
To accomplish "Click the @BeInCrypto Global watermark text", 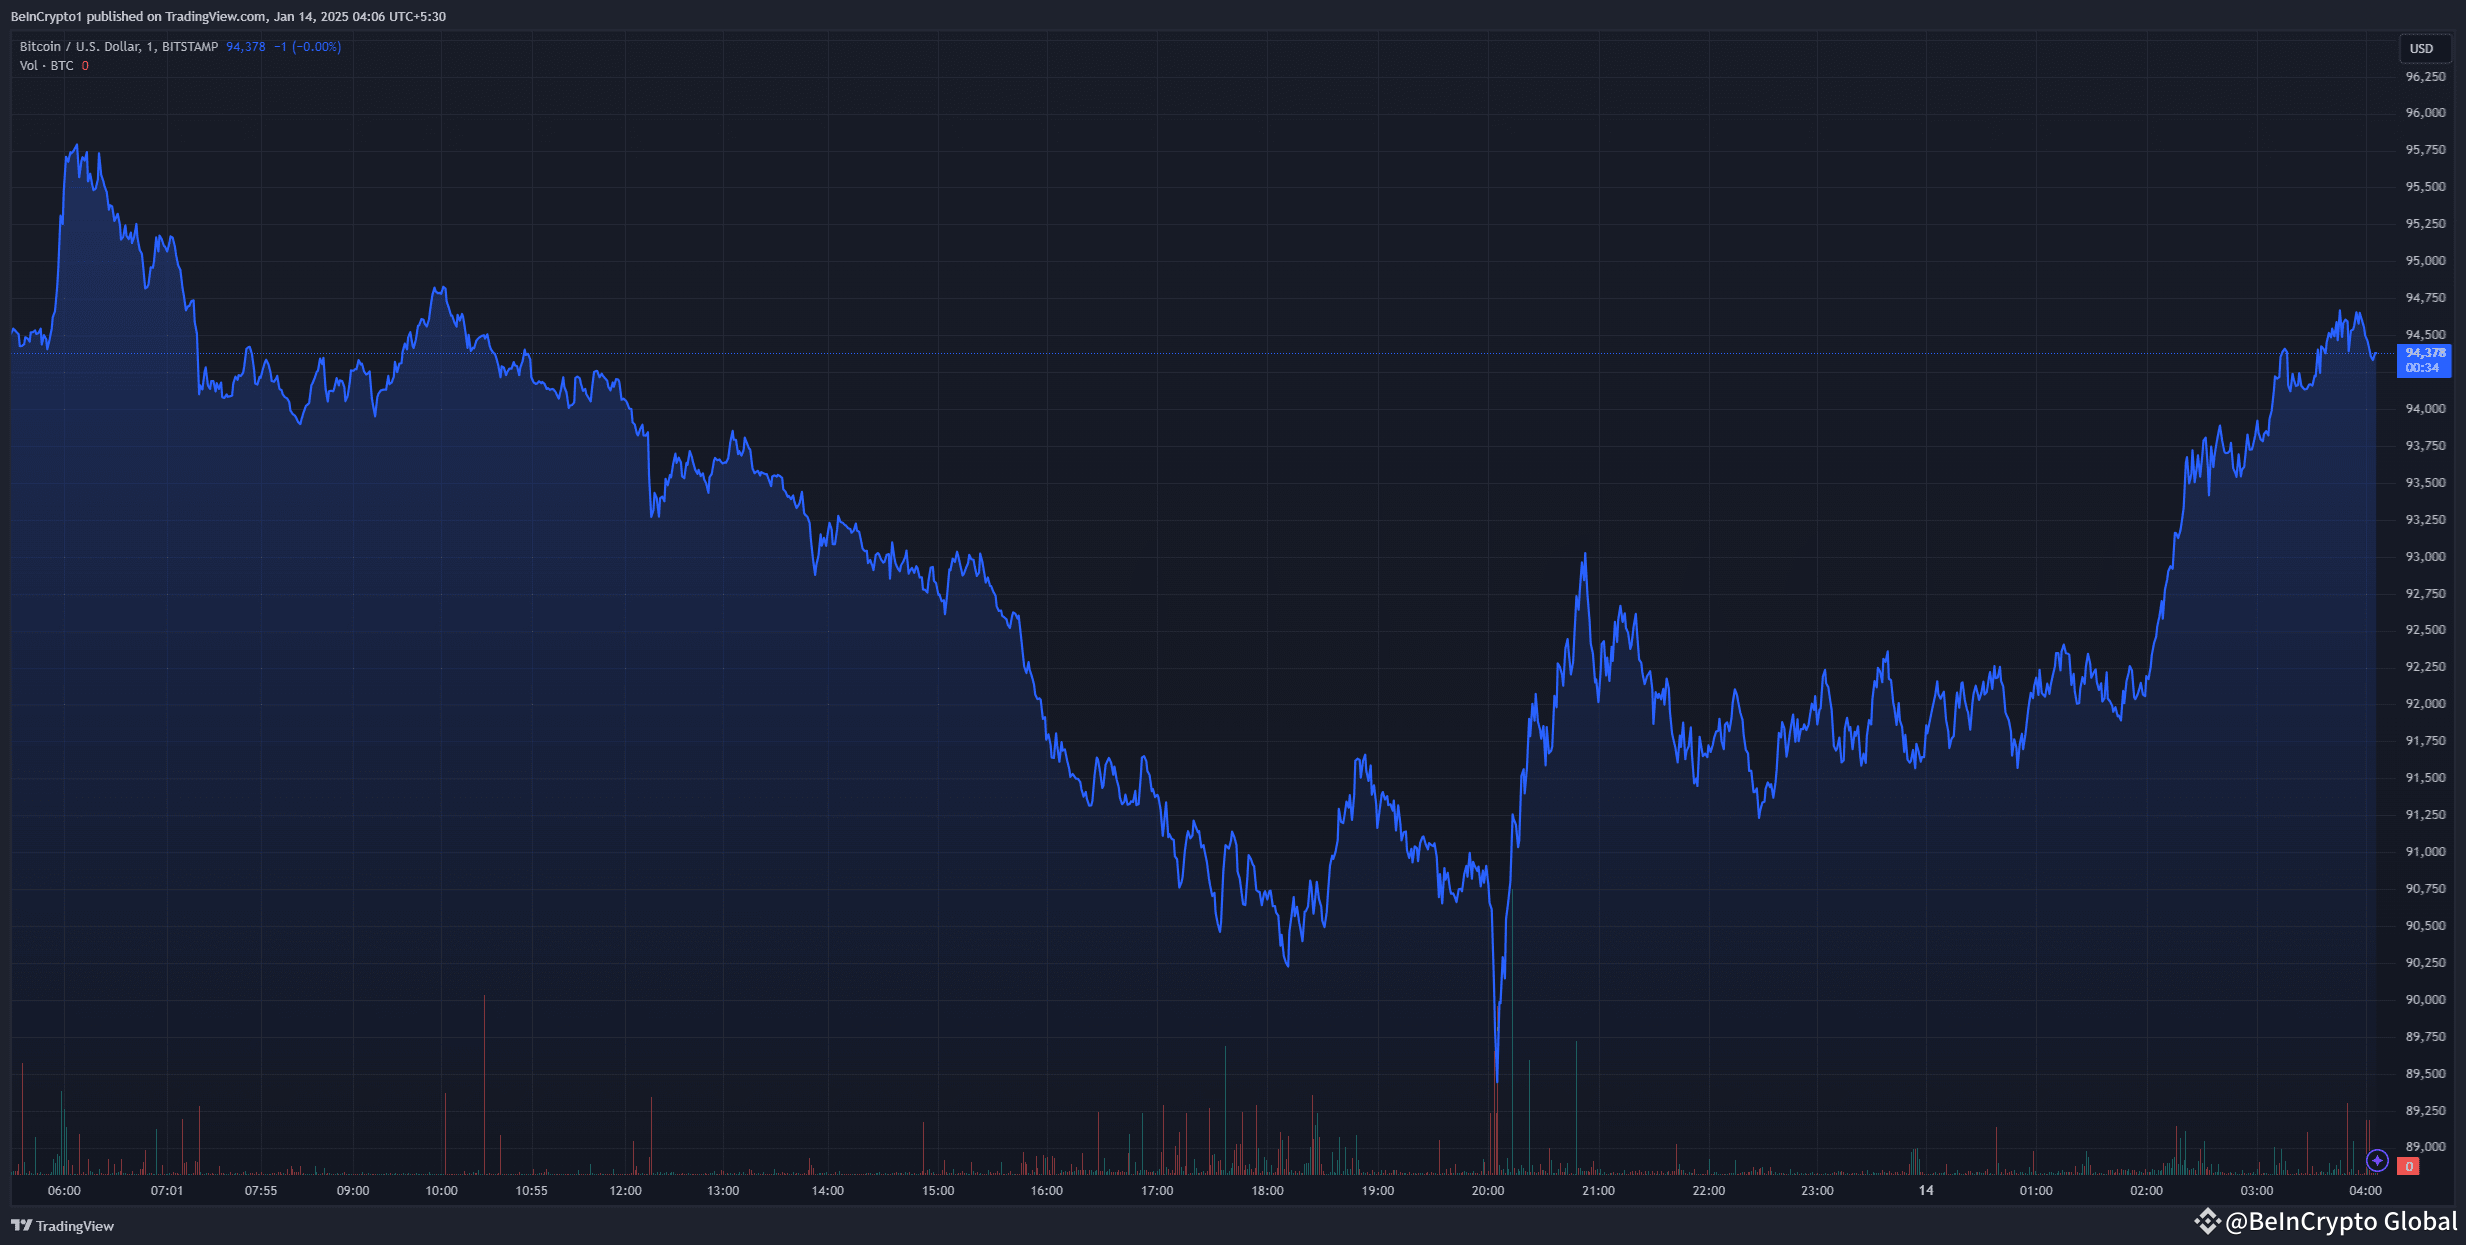I will [2340, 1221].
